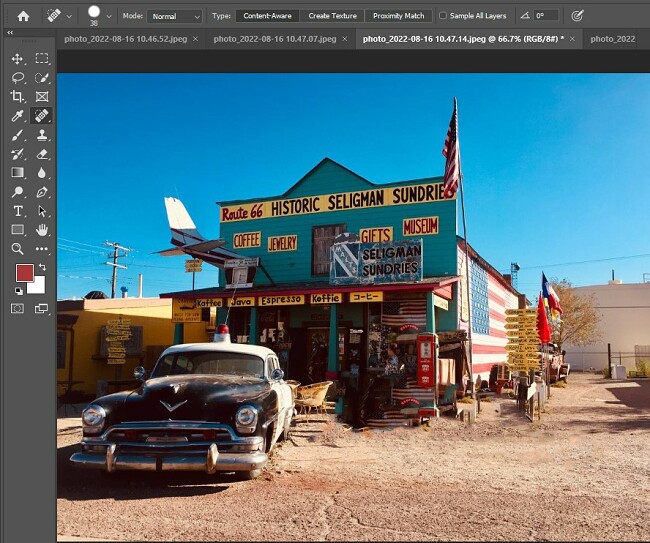Viewport: 650px width, 543px height.
Task: Select the Spot Healing Brush tool
Action: [41, 116]
